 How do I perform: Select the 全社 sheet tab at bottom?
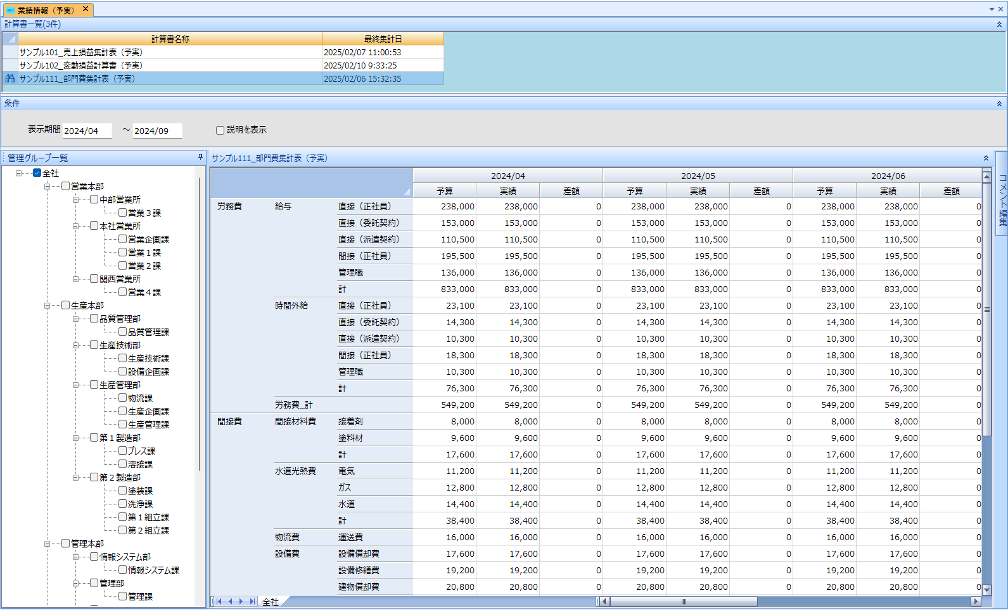point(270,602)
